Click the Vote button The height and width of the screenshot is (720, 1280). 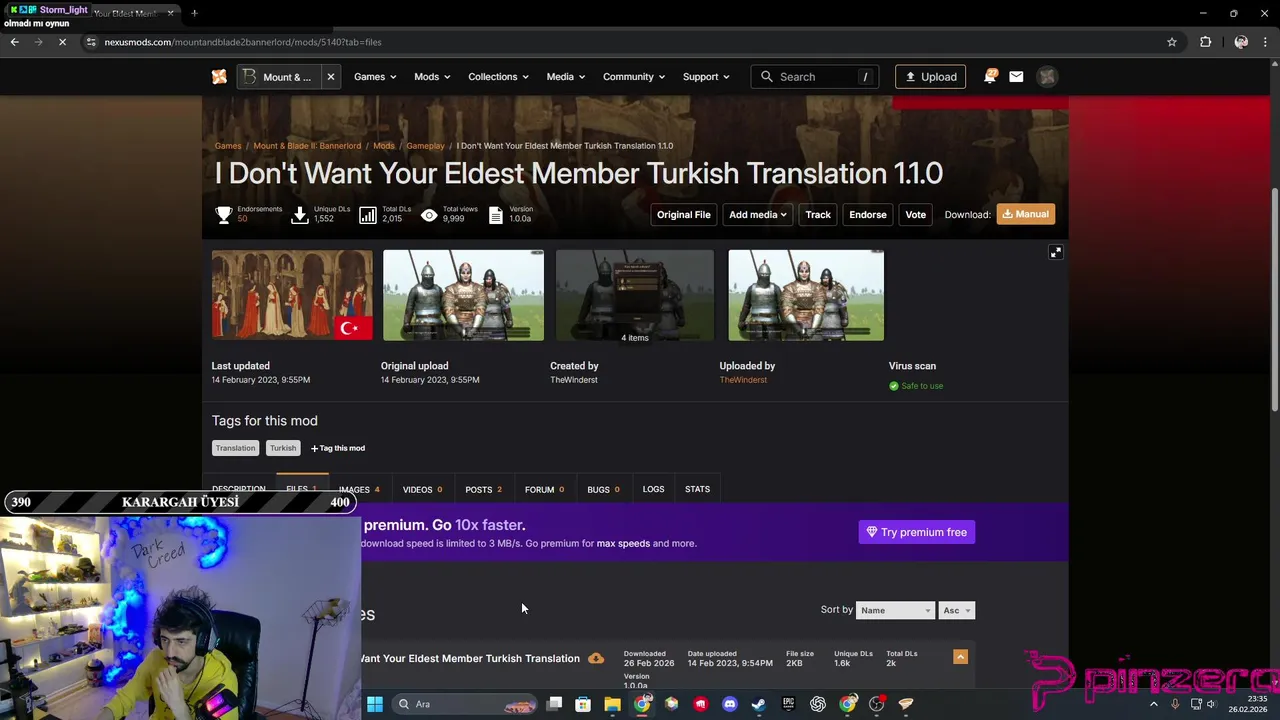point(915,214)
